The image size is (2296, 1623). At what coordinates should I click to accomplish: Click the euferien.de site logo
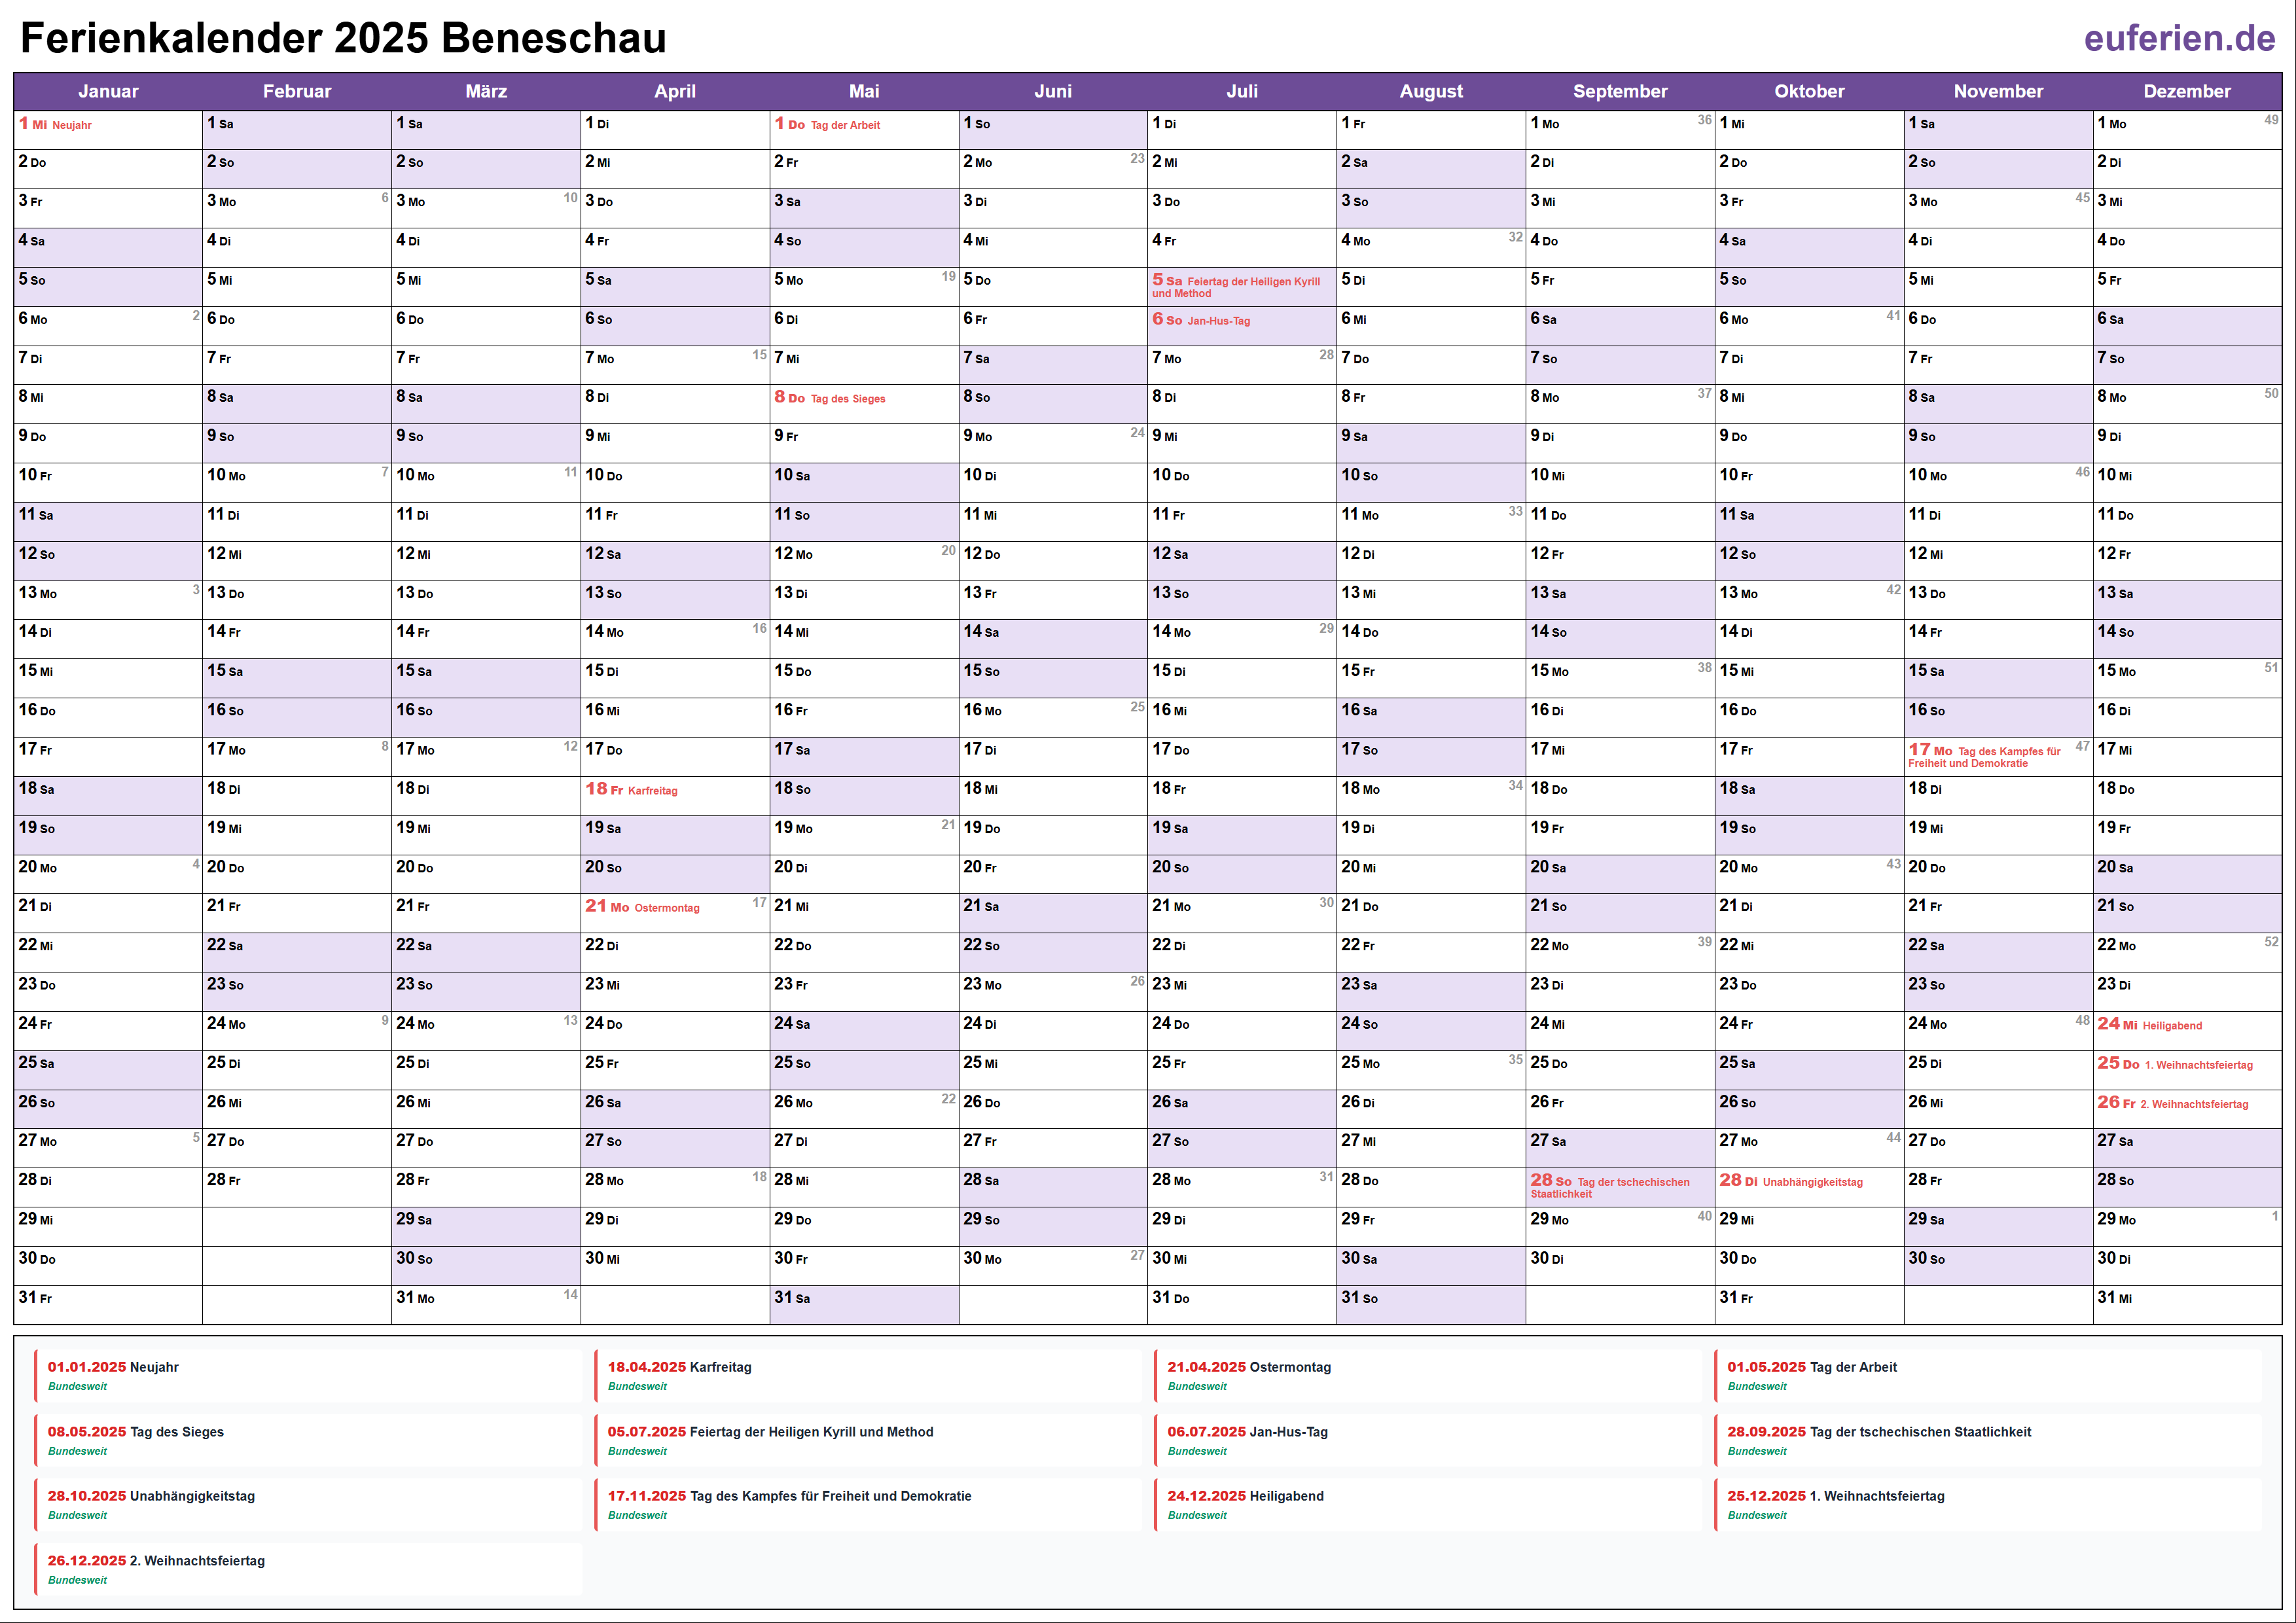[x=2179, y=38]
